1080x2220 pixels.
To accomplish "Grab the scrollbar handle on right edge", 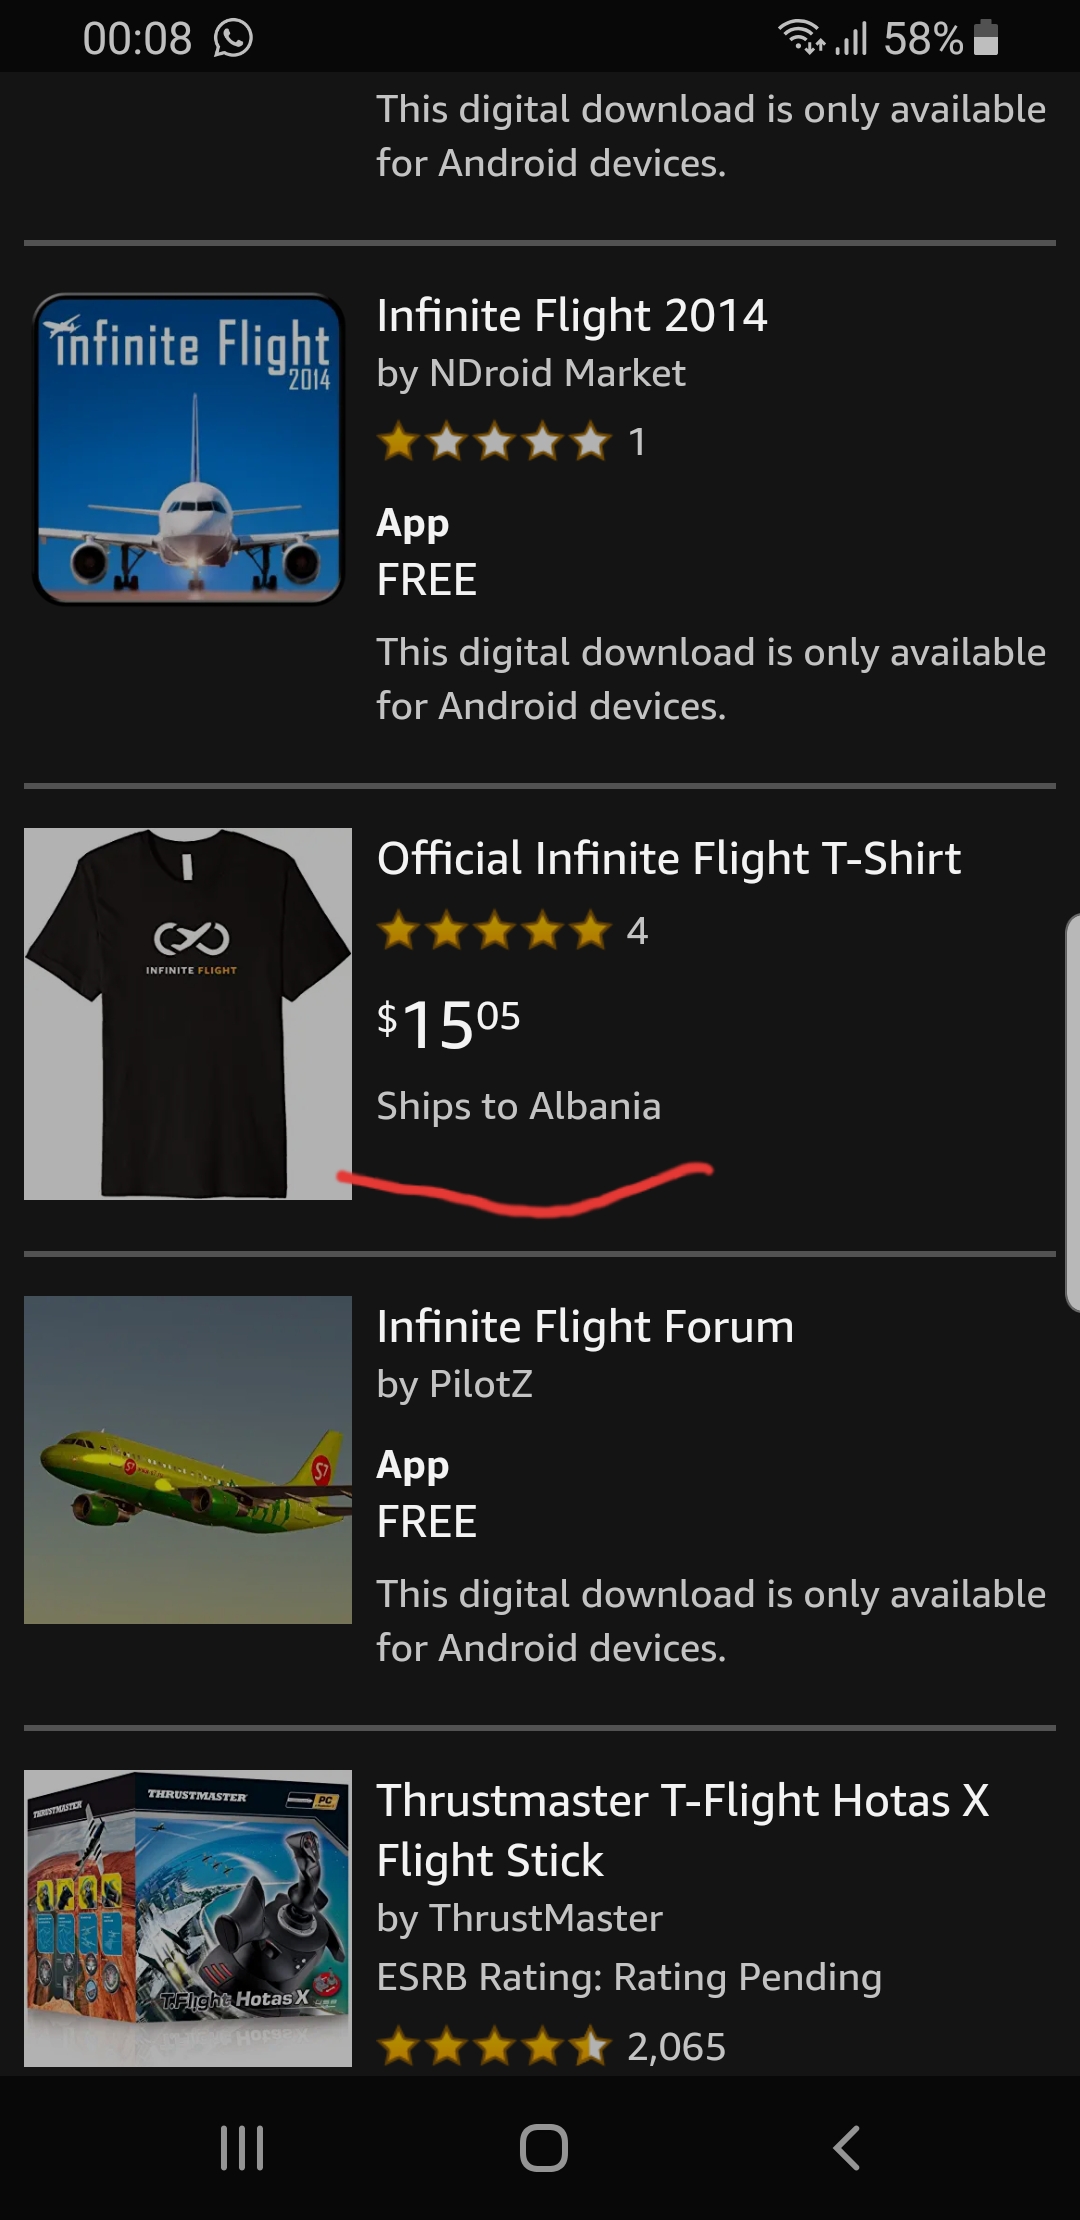I will click(1072, 1110).
